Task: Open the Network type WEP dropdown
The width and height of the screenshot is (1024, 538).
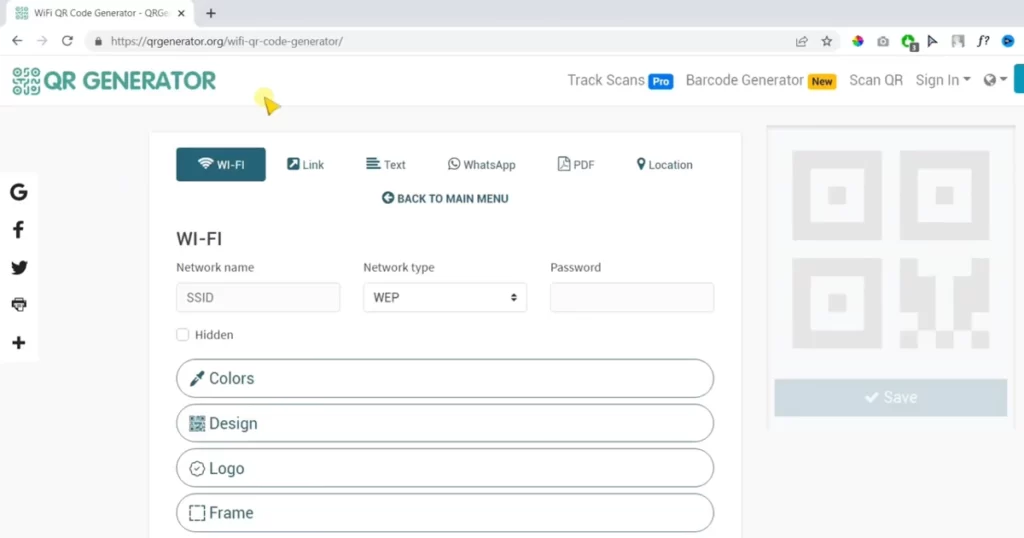Action: pyautogui.click(x=445, y=298)
